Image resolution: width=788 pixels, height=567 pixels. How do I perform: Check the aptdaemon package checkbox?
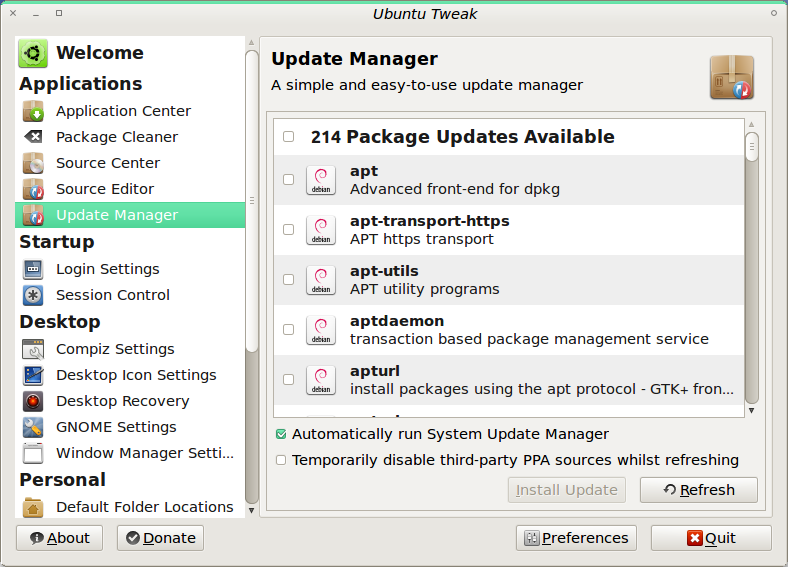pyautogui.click(x=288, y=330)
